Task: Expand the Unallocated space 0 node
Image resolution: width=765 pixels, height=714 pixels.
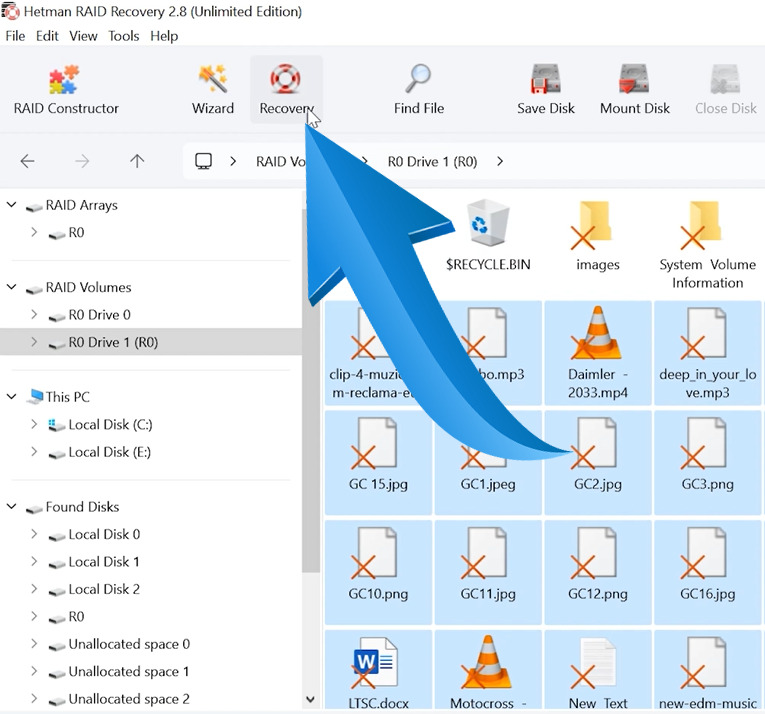Action: click(34, 644)
